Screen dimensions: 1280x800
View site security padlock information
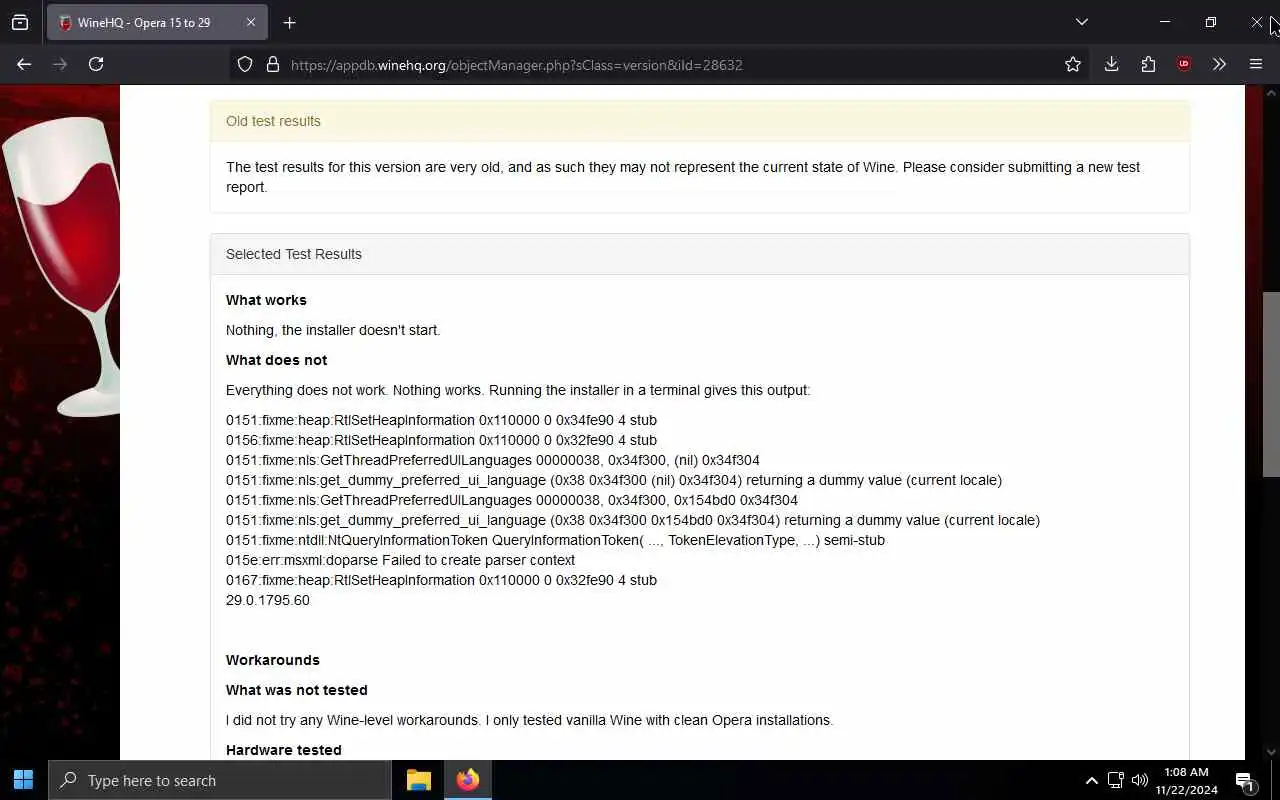tap(272, 64)
